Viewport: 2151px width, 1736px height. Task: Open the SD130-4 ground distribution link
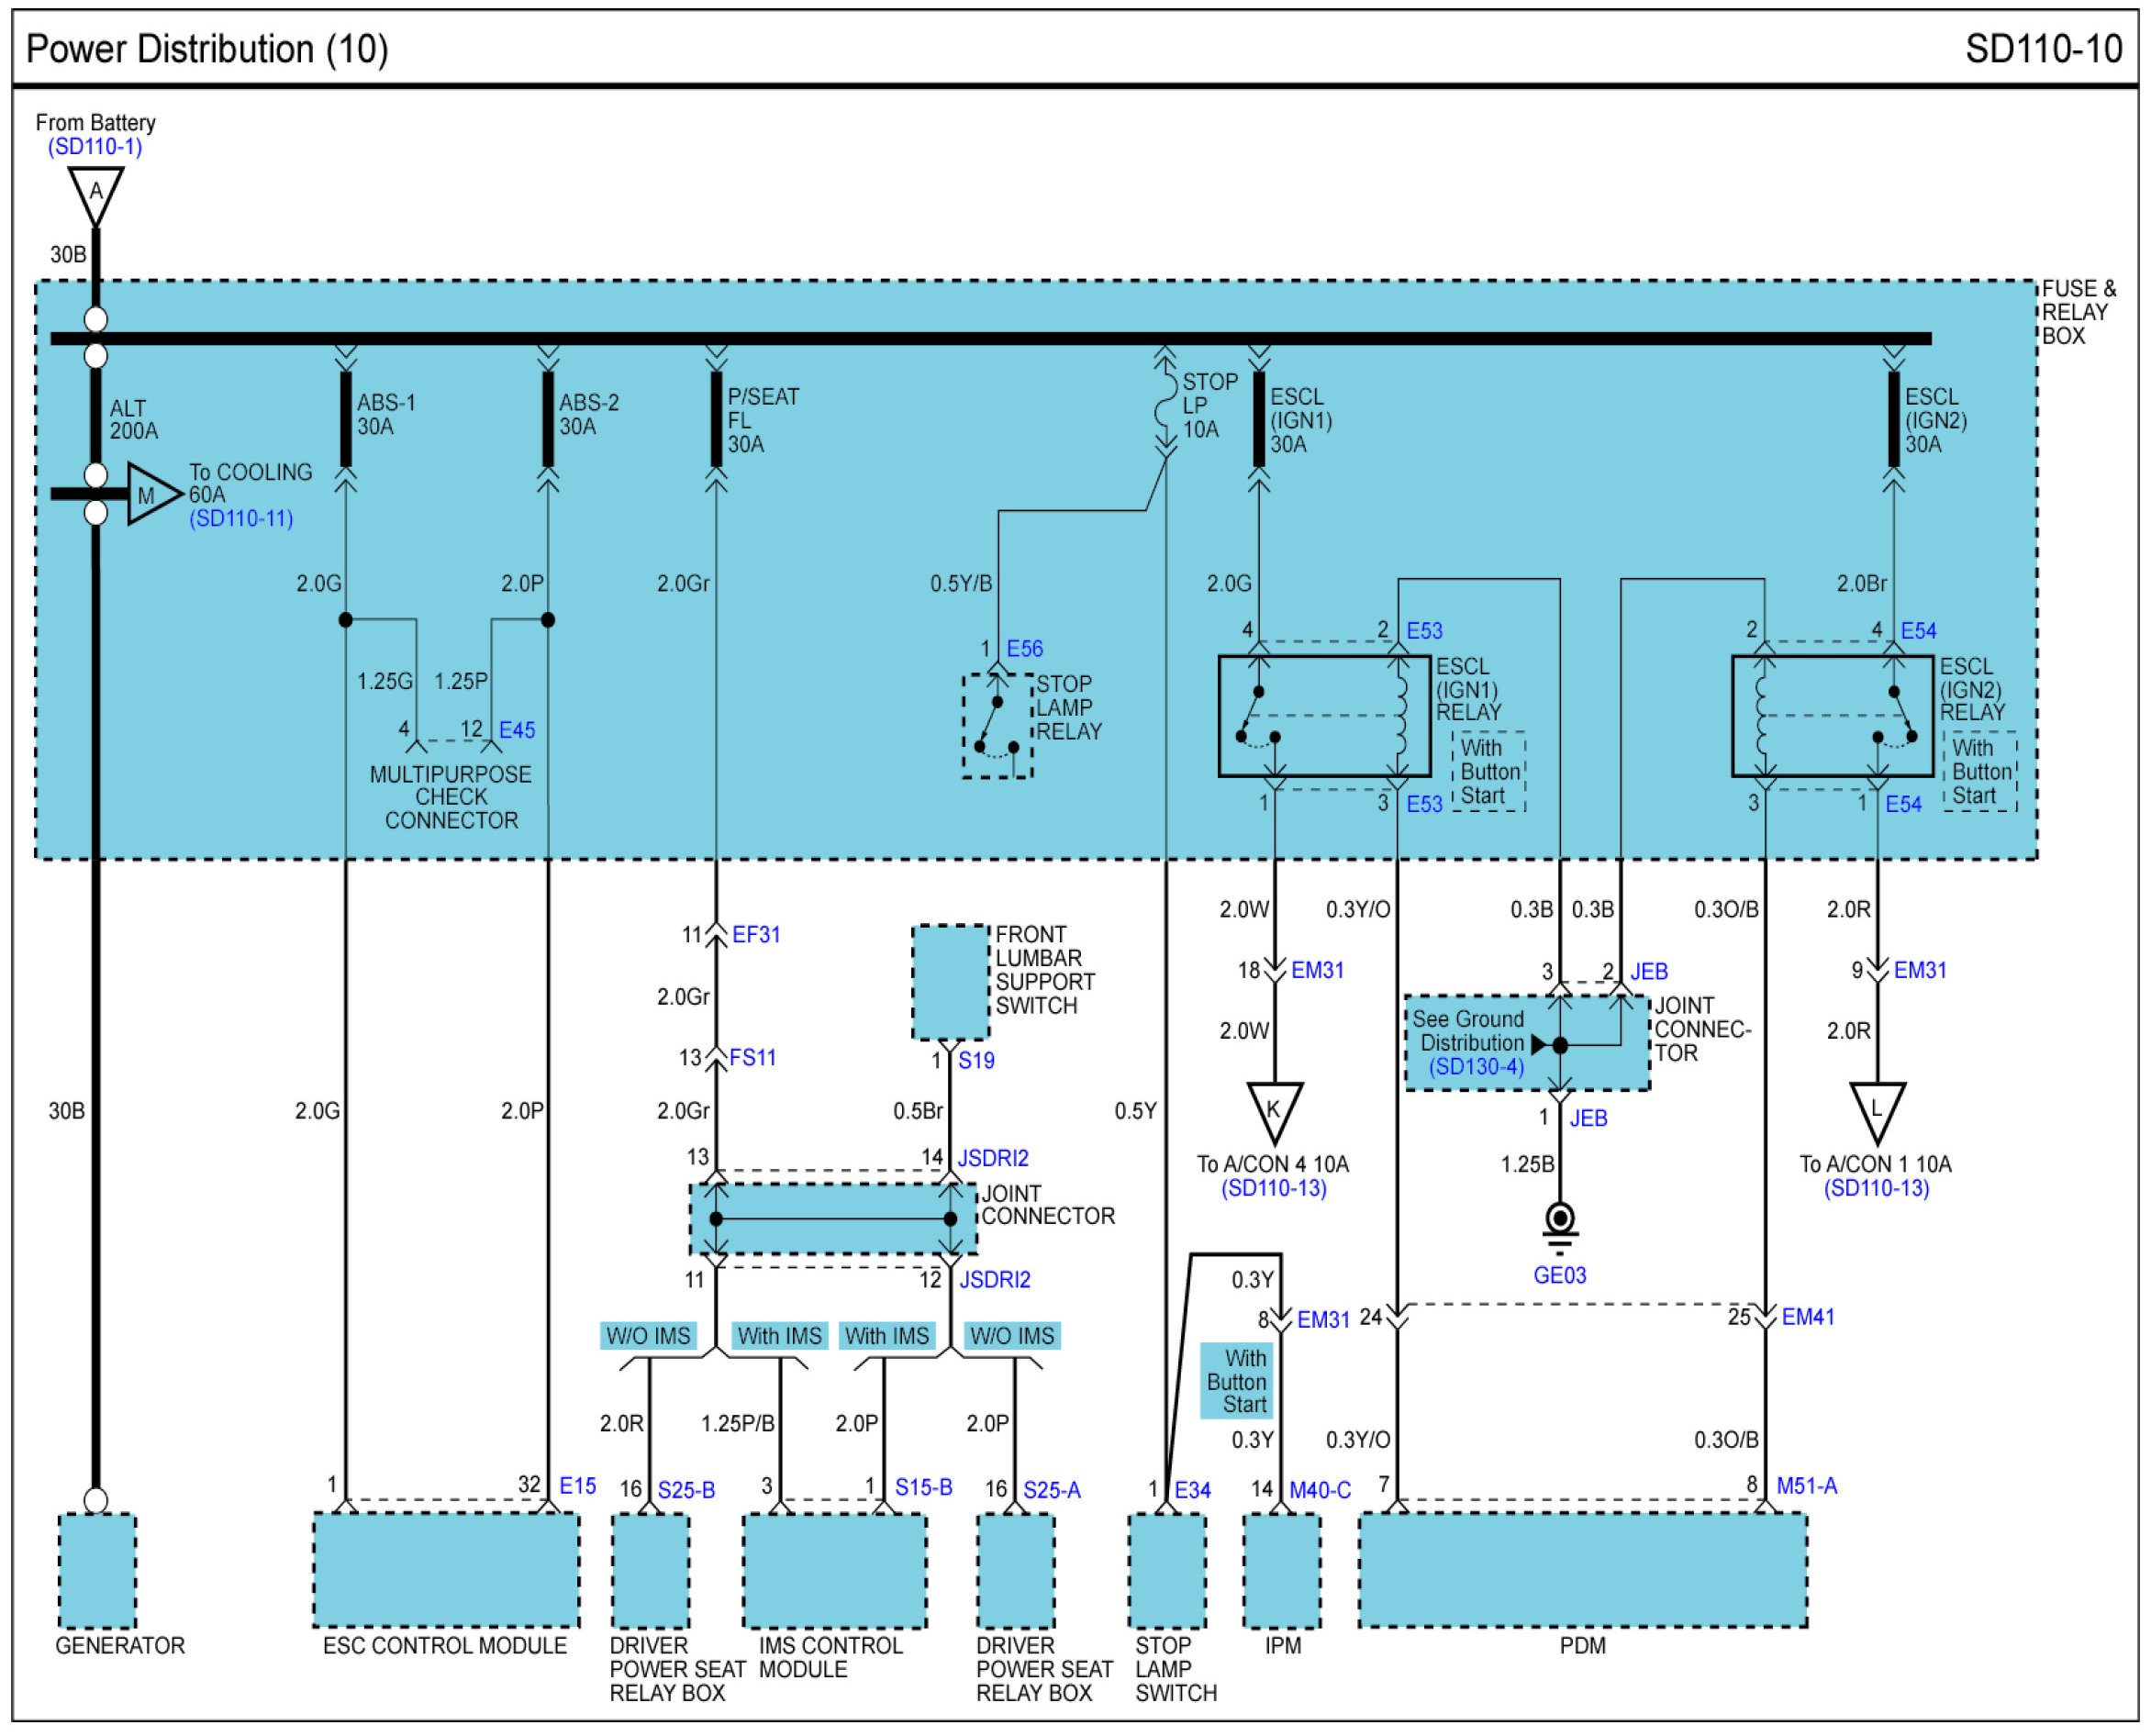(1476, 1067)
